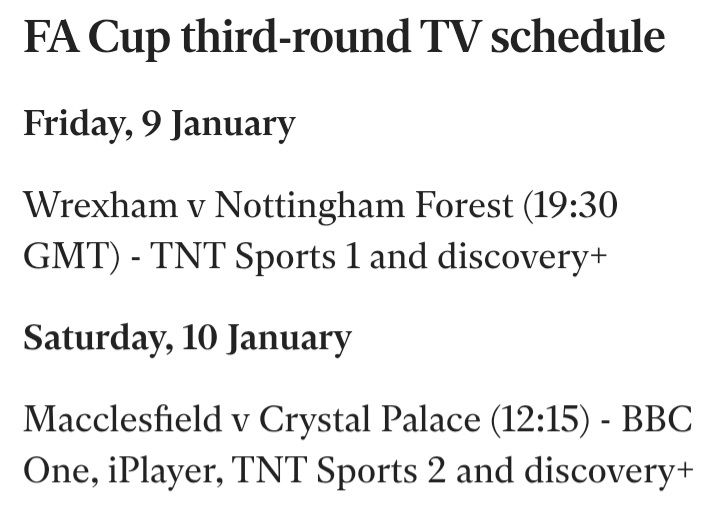Click the Crystal Palace team name
The image size is (720, 515).
pos(370,420)
